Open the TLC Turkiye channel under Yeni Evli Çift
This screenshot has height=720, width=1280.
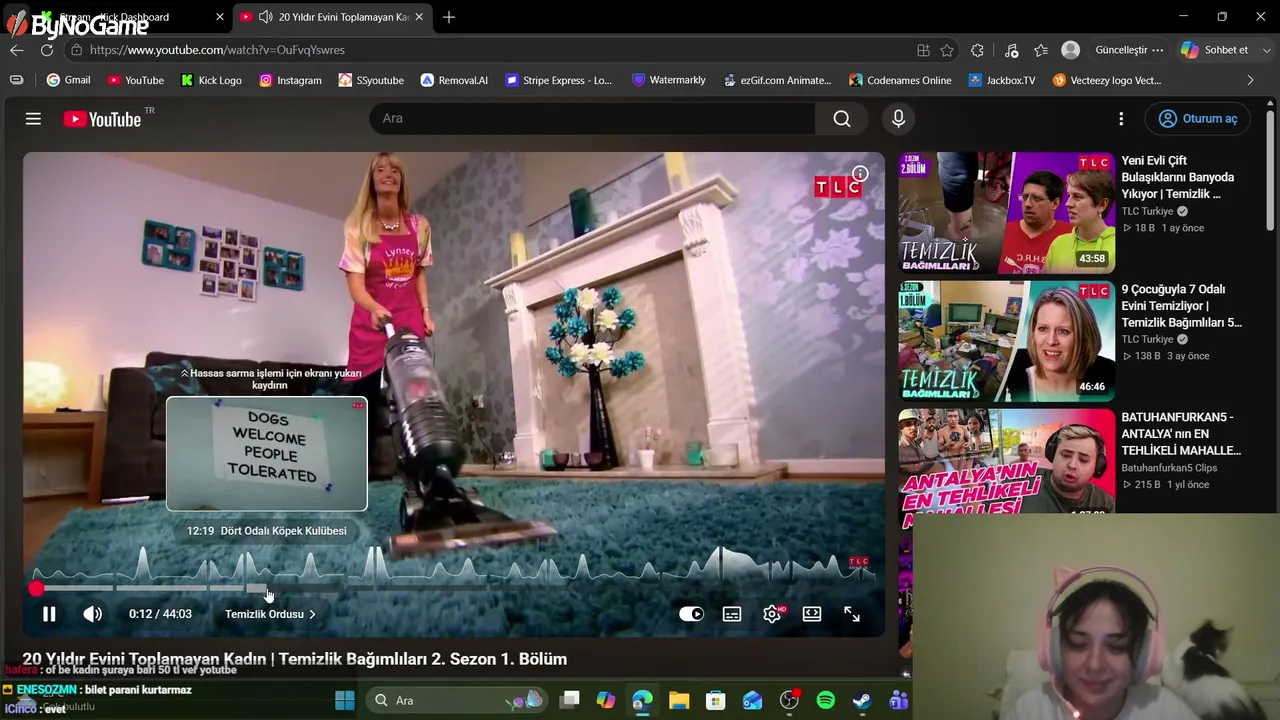coord(1147,211)
